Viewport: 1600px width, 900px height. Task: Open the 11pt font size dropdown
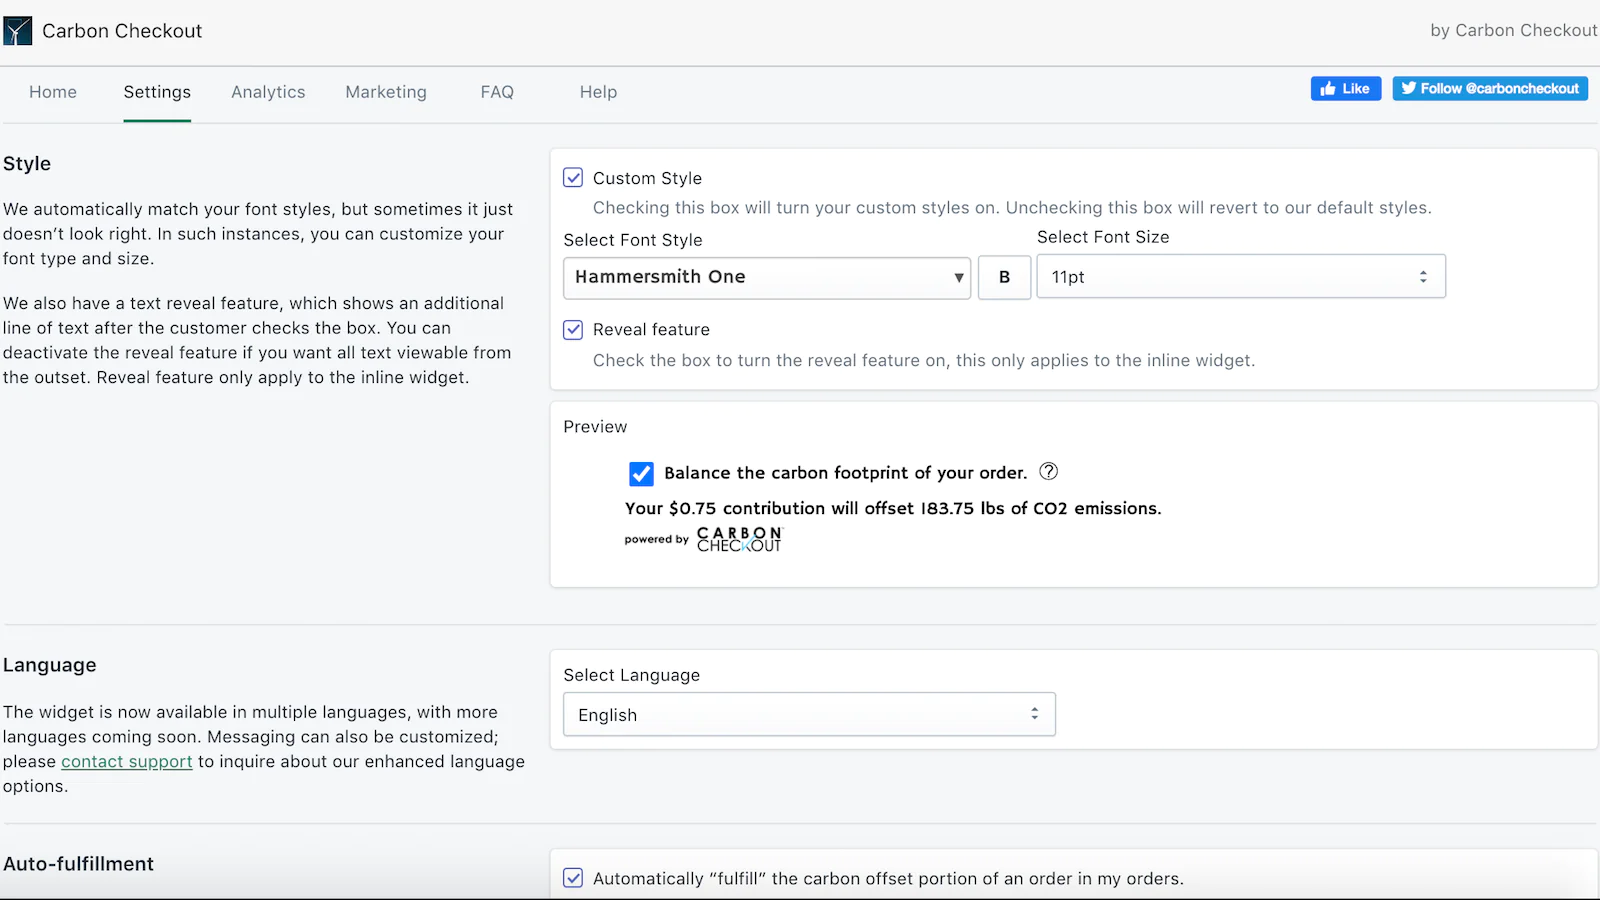1240,277
